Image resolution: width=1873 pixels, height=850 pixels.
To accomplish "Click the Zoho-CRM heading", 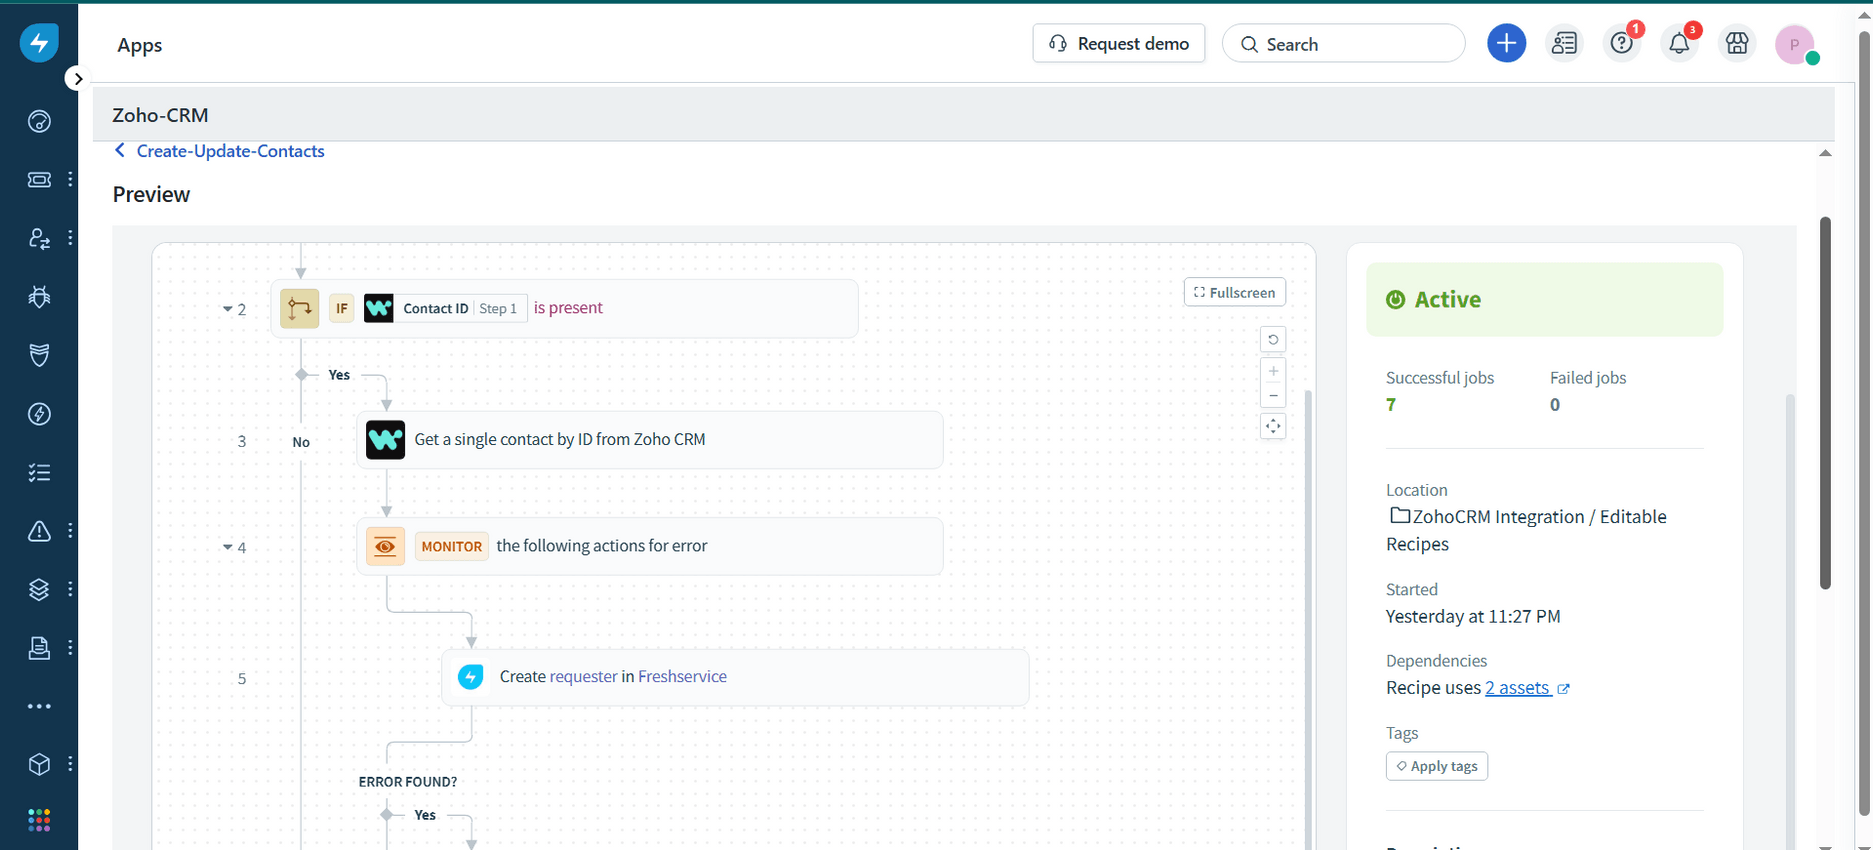I will point(160,115).
